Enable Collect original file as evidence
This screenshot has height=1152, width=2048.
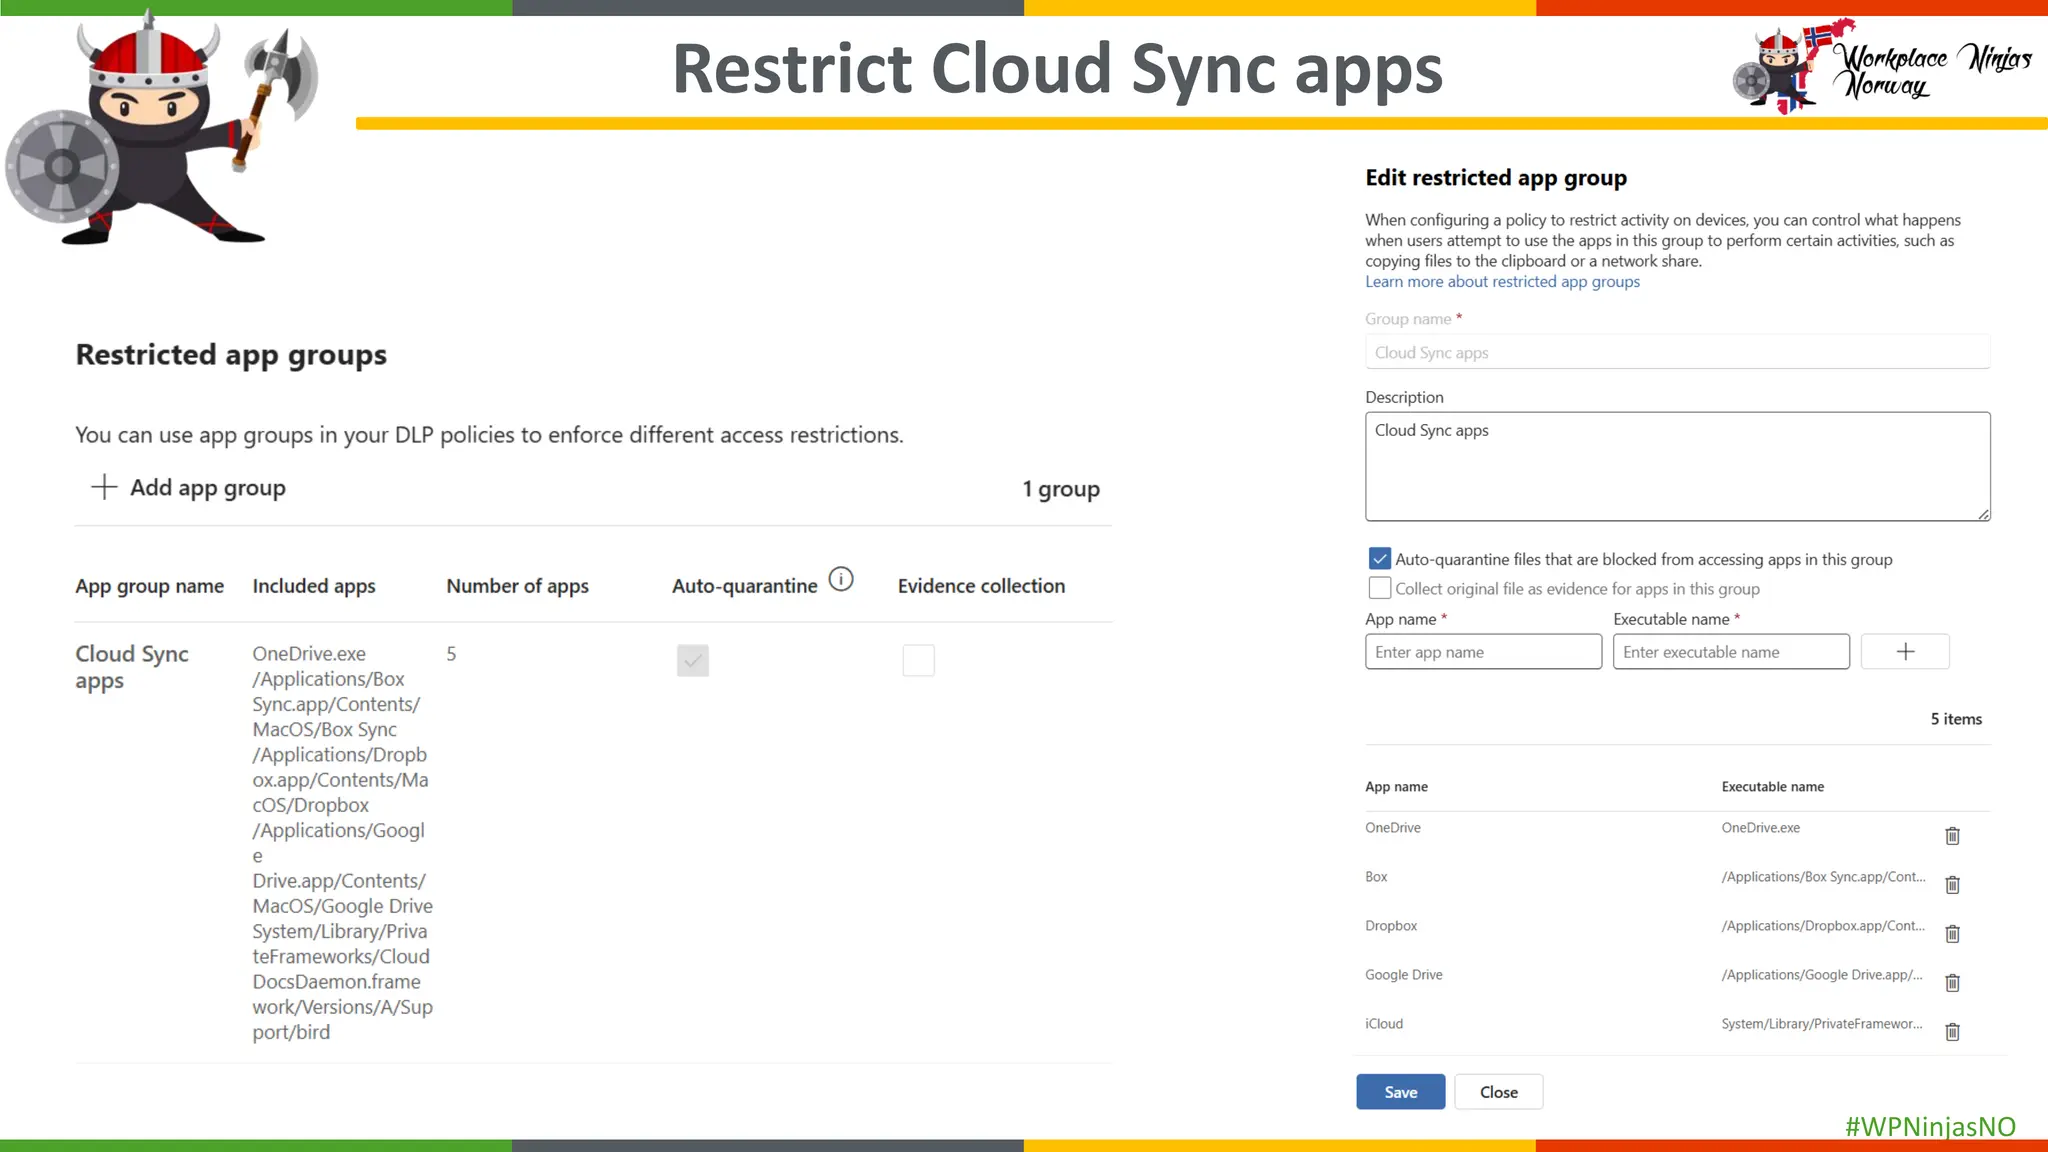pyautogui.click(x=1379, y=588)
